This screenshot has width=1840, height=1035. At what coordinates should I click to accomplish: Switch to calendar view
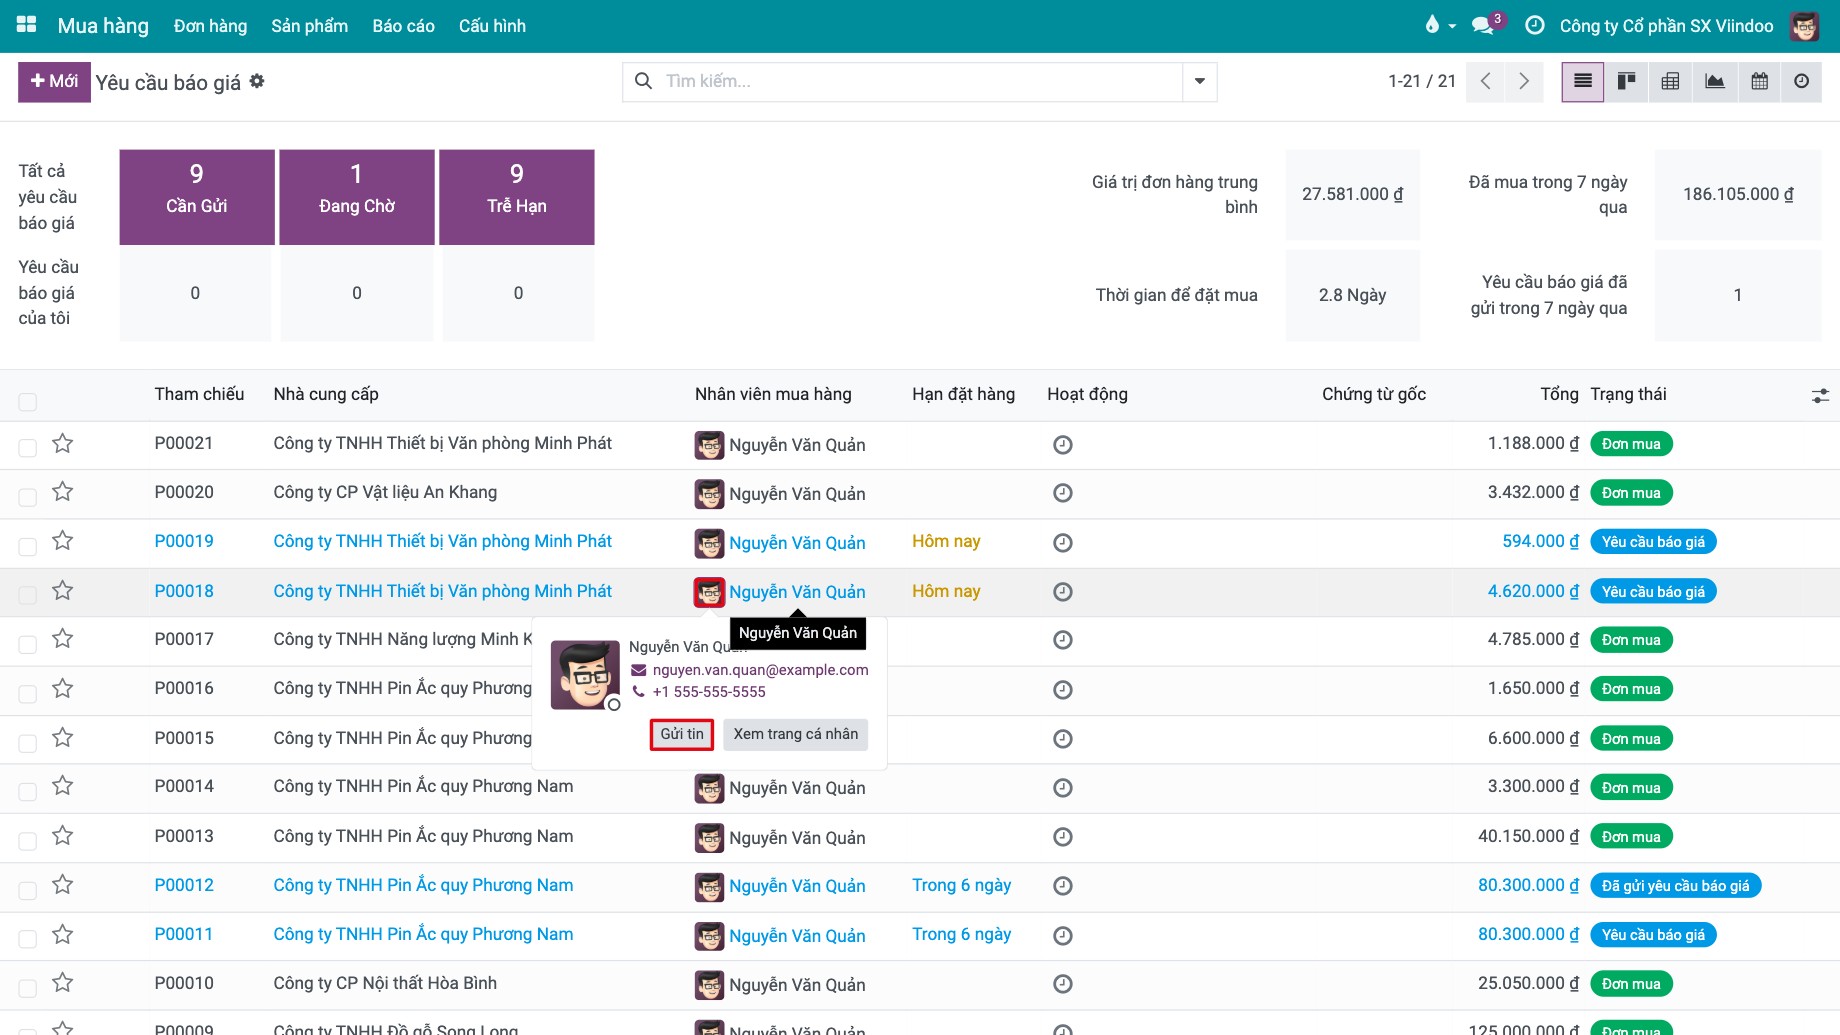pyautogui.click(x=1759, y=81)
